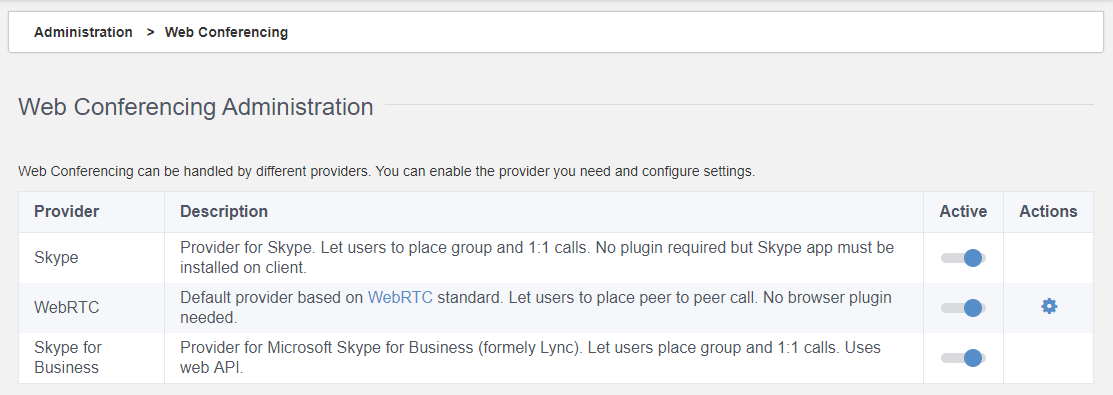
Task: Disable the Skype provider toggle
Action: (x=963, y=258)
